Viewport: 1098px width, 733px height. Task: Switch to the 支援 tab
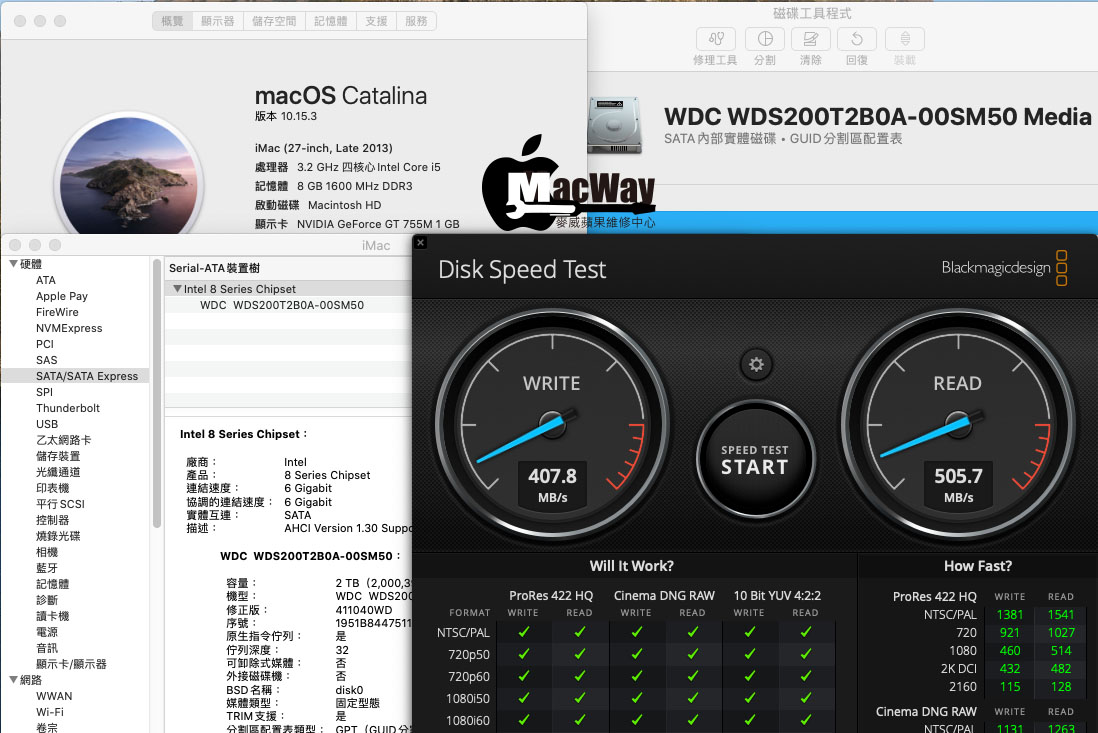point(376,21)
